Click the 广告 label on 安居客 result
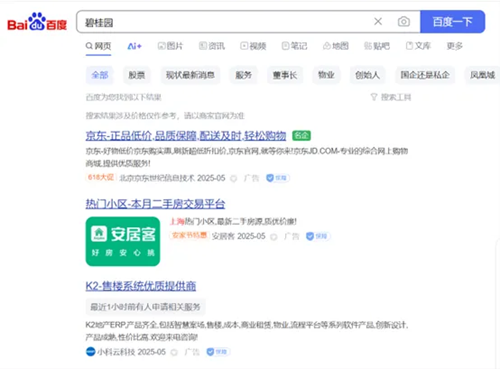 tap(292, 236)
